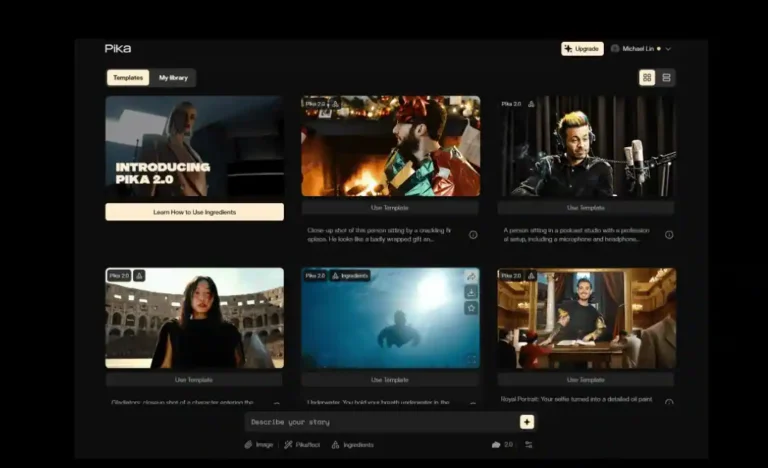Click the ingredients icon on Gladiators thumbnail
768x468 pixels.
click(x=139, y=275)
